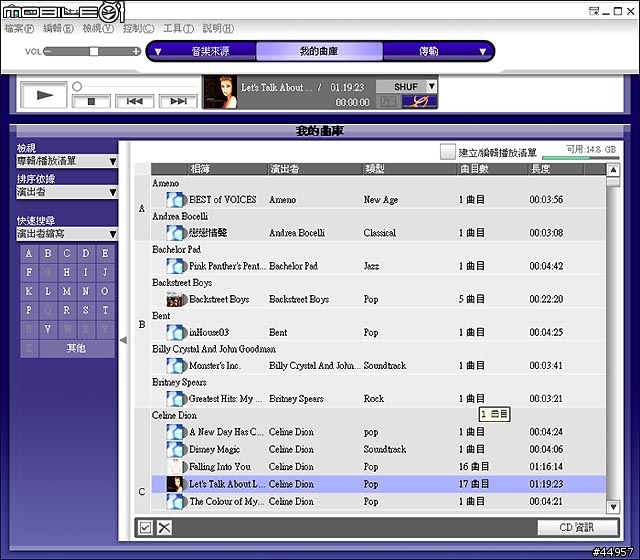Increase volume with the plus icon
The height and width of the screenshot is (560, 640).
coord(136,51)
